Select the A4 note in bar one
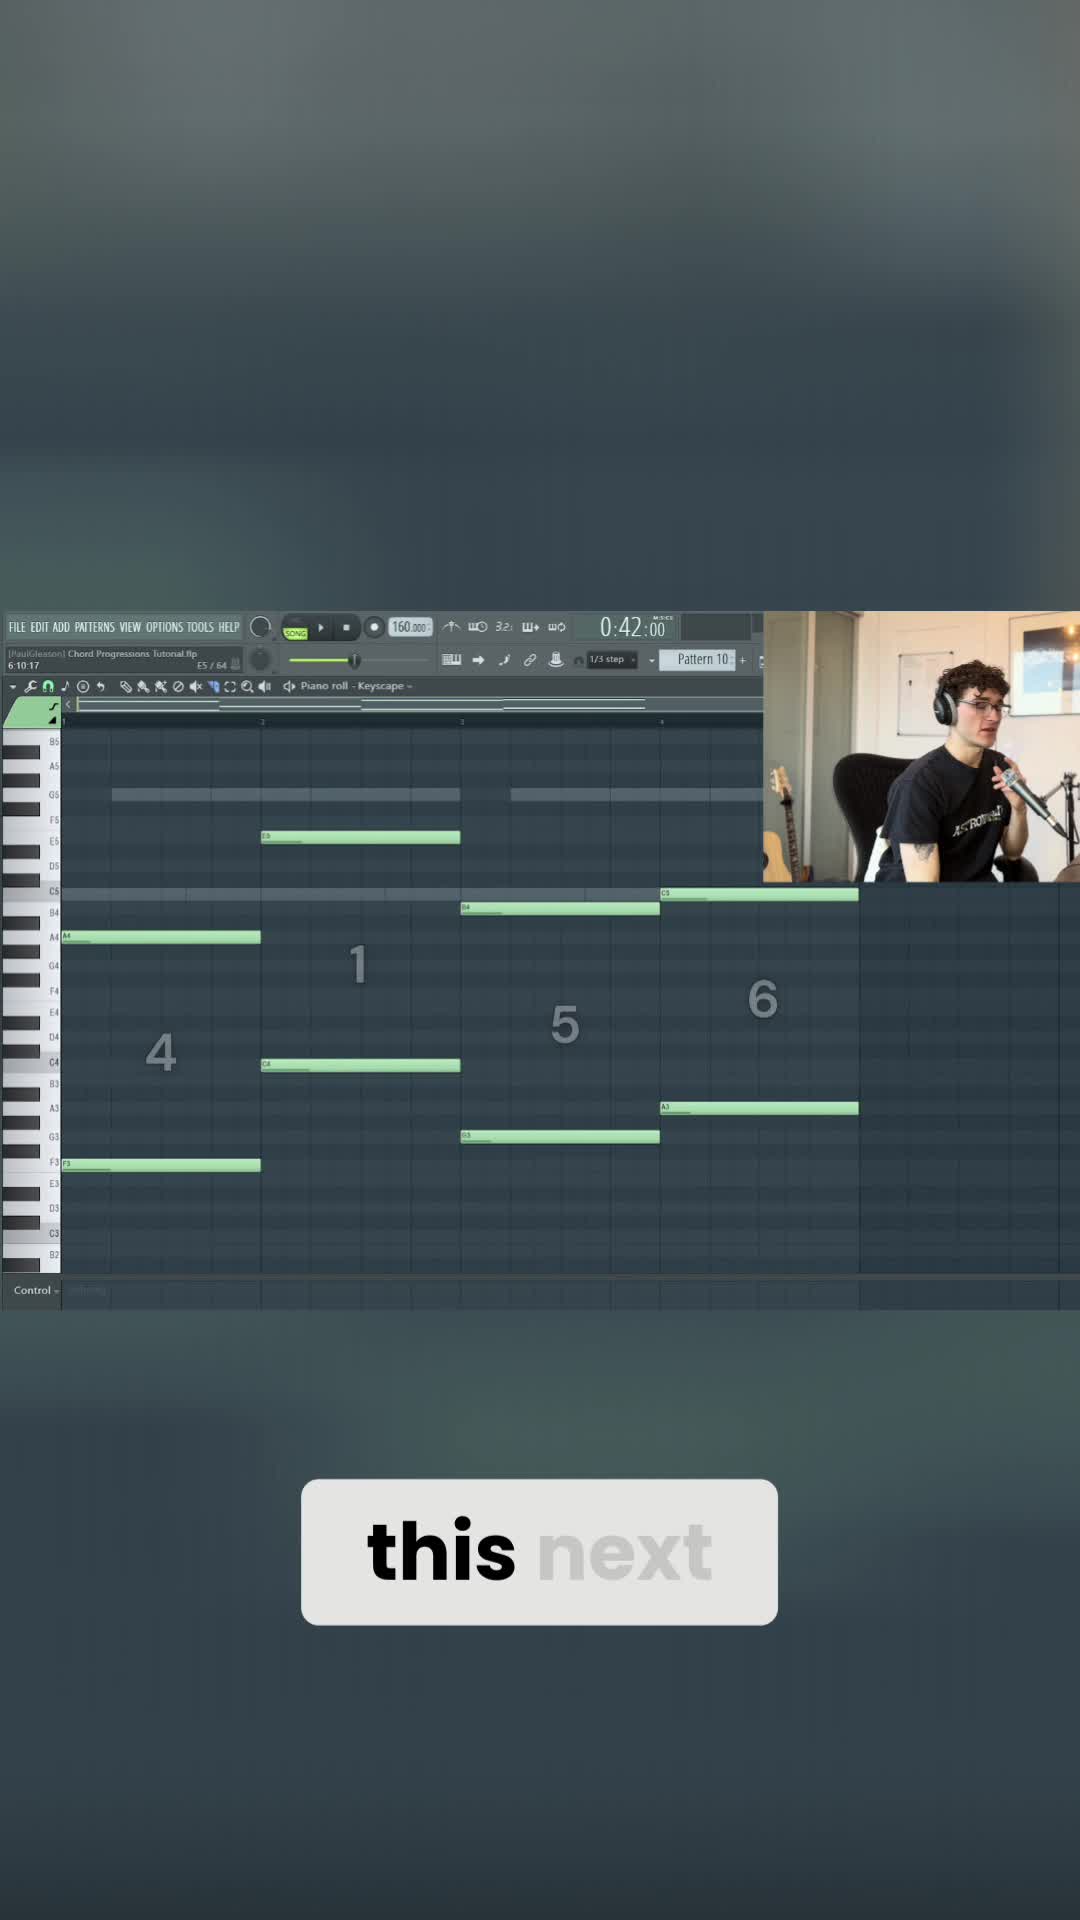1080x1920 pixels. 161,937
